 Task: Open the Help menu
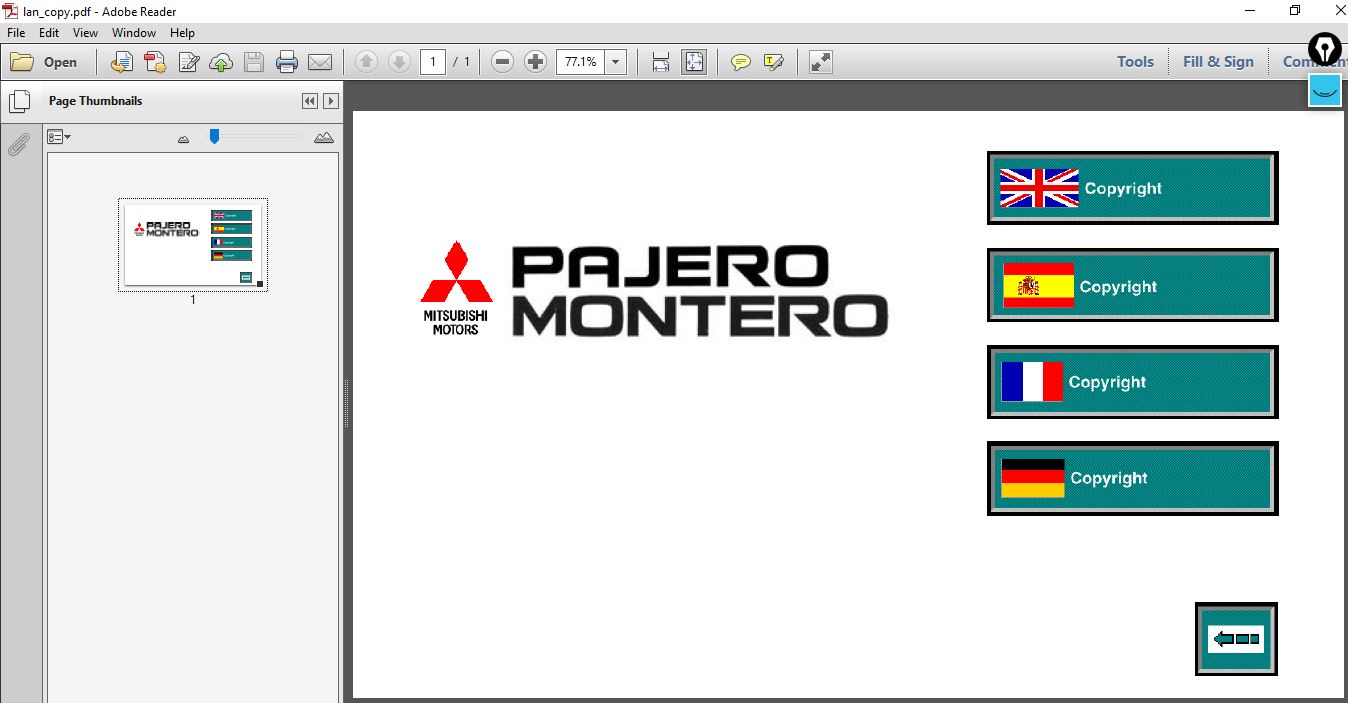tap(182, 33)
